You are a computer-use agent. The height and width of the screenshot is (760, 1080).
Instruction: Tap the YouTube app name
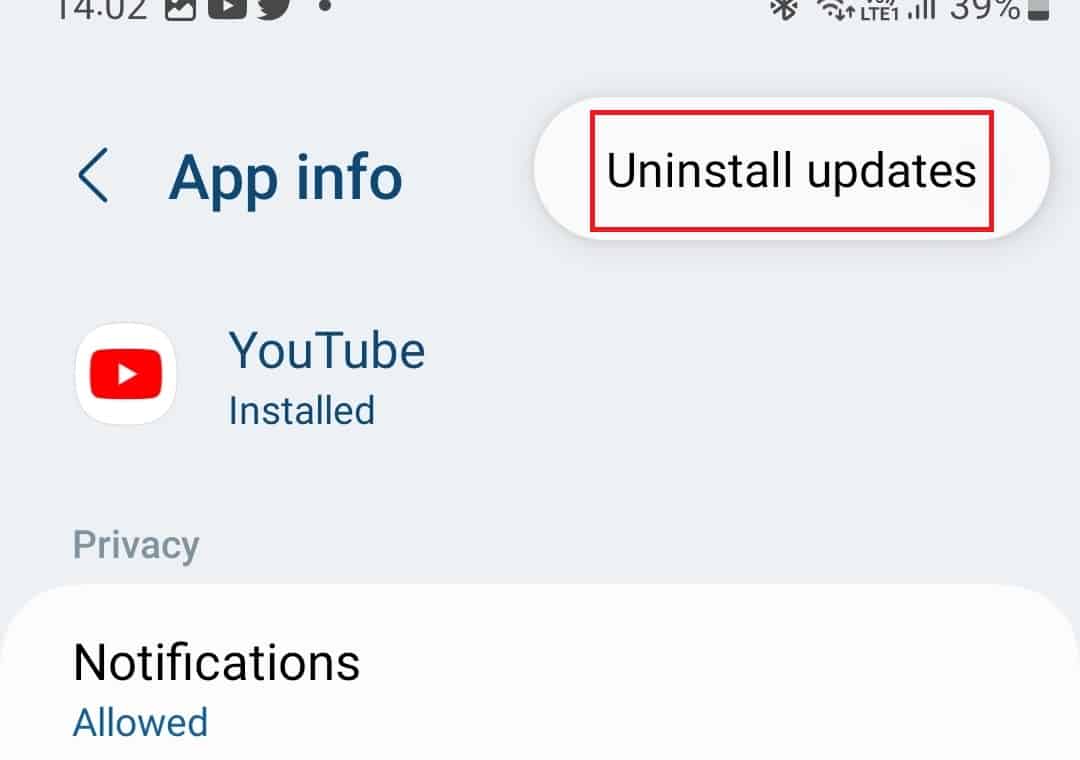(327, 351)
